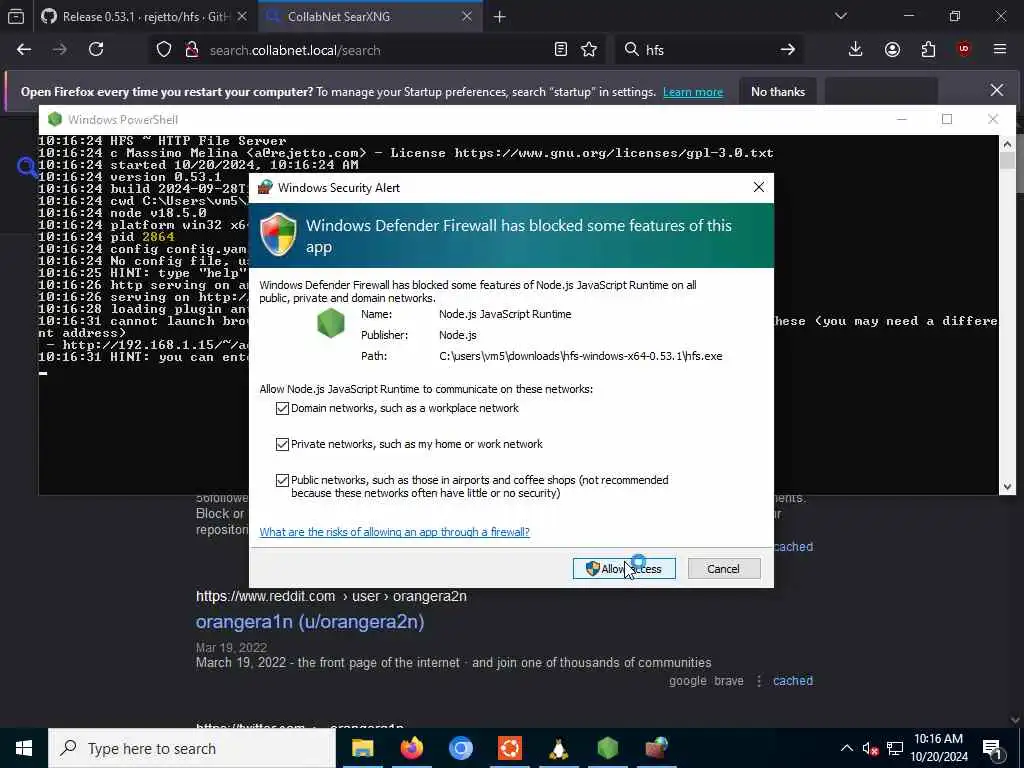Open Ubuntu app in the taskbar
This screenshot has width=1024, height=768.
[x=509, y=748]
